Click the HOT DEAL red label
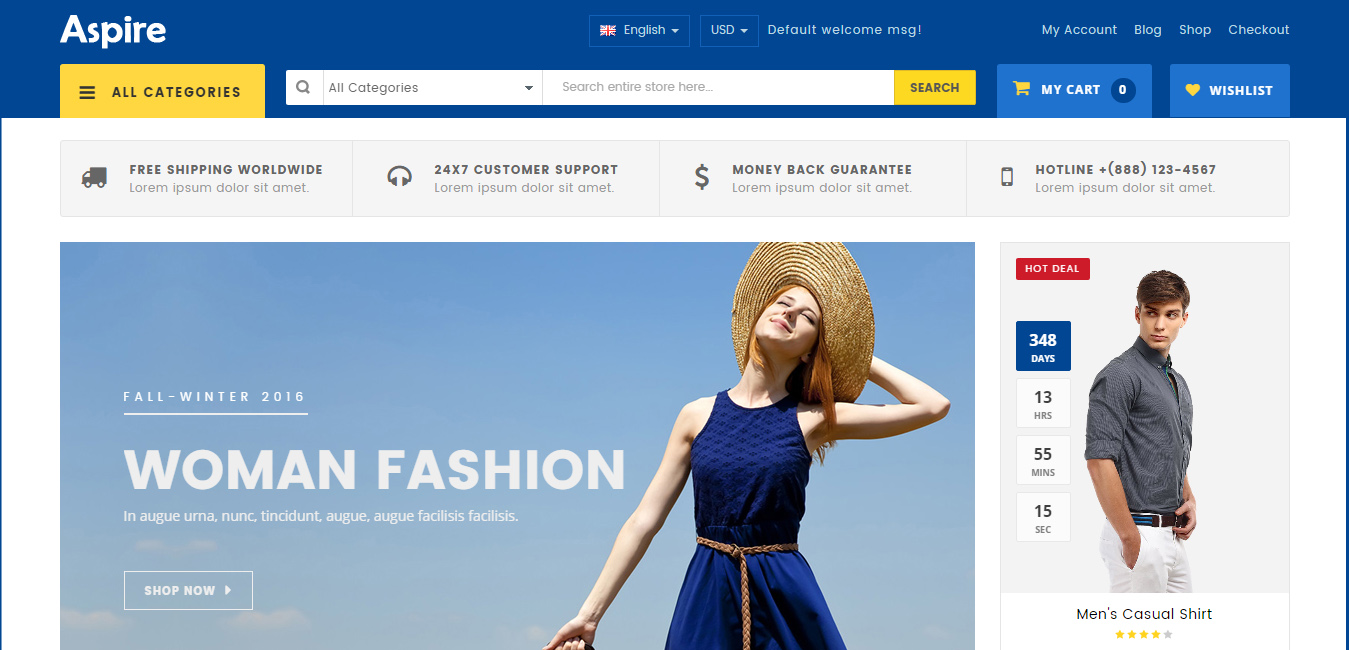The height and width of the screenshot is (650, 1349). (x=1053, y=268)
